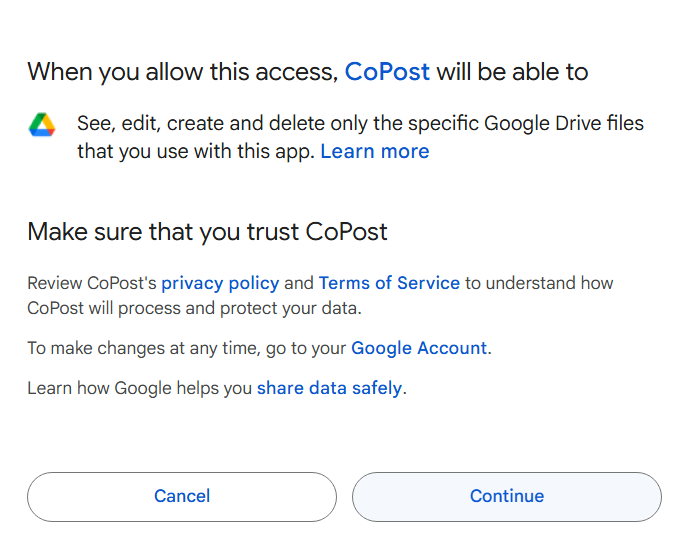Click the "Learn how Google helps you" text
The width and height of the screenshot is (686, 546).
pyautogui.click(x=139, y=388)
